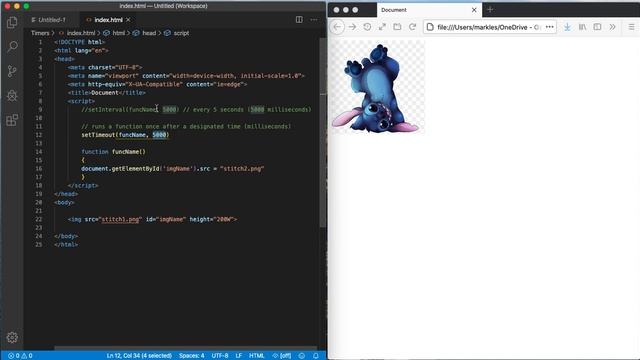This screenshot has width=640, height=360.
Task: Open the editor More Actions menu
Action: click(313, 20)
